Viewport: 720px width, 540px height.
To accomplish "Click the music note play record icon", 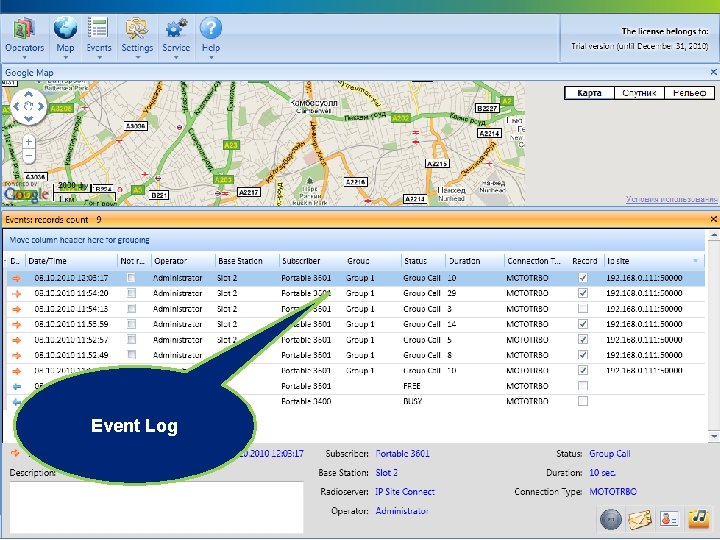I will 698,518.
